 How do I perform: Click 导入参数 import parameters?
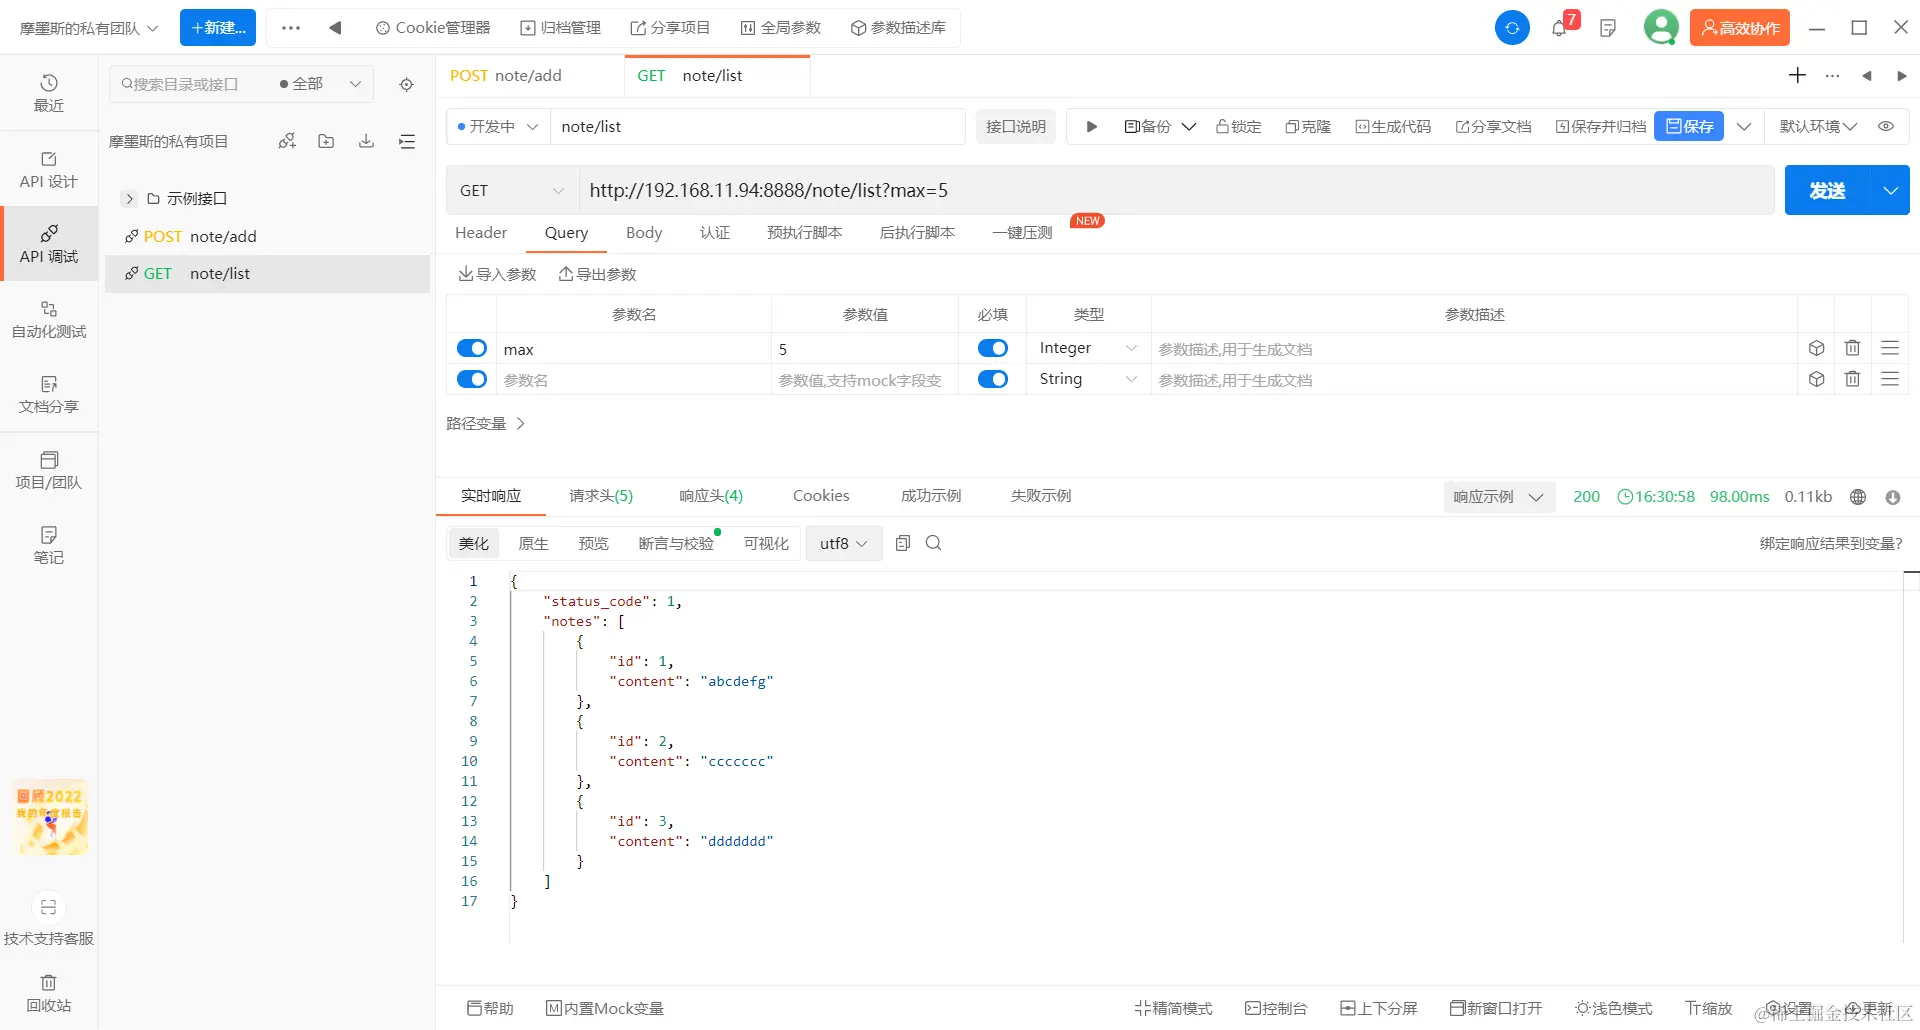[497, 275]
